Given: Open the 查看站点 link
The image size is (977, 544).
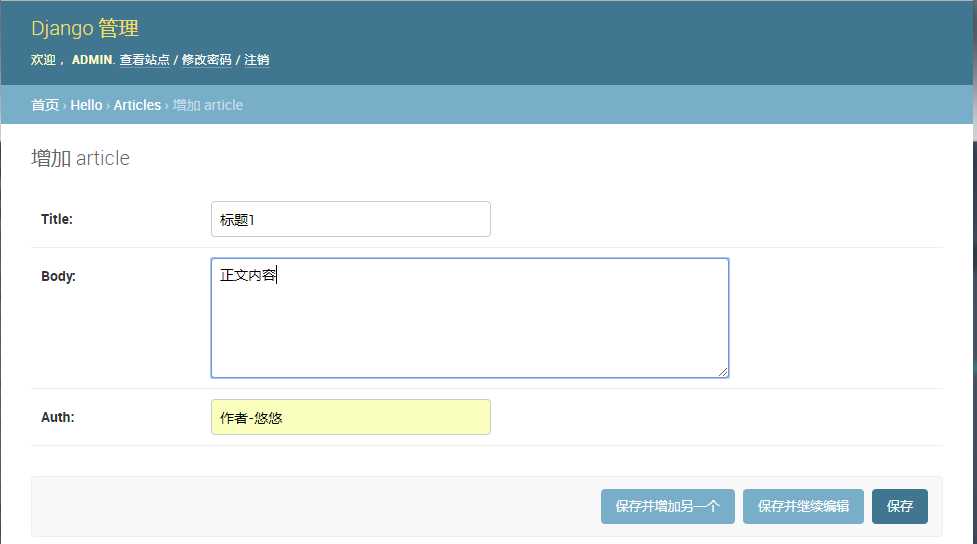Looking at the screenshot, I should coord(144,60).
